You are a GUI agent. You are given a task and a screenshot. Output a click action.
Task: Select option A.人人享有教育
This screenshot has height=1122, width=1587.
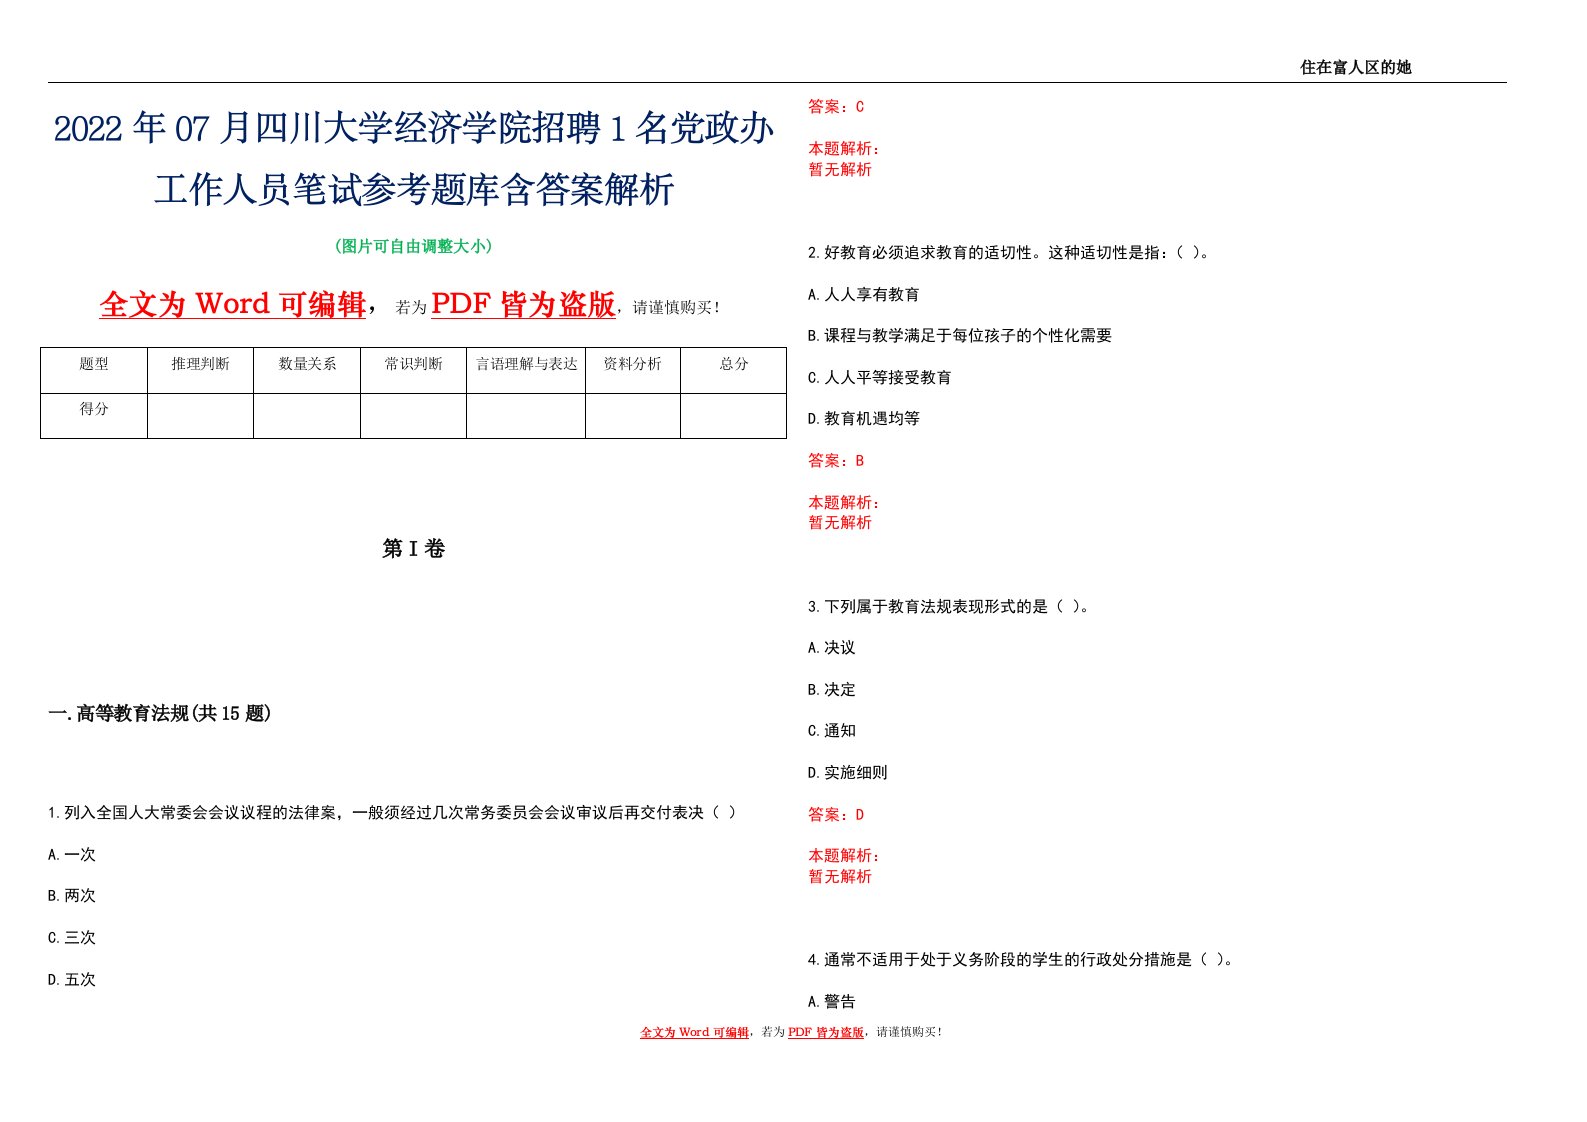[864, 295]
